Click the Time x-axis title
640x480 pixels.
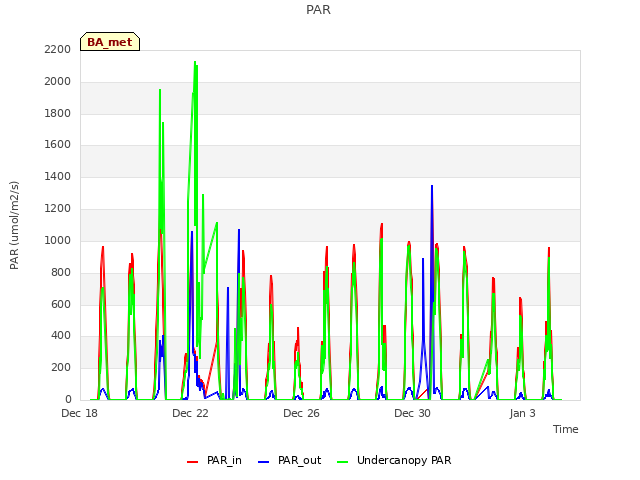(565, 429)
